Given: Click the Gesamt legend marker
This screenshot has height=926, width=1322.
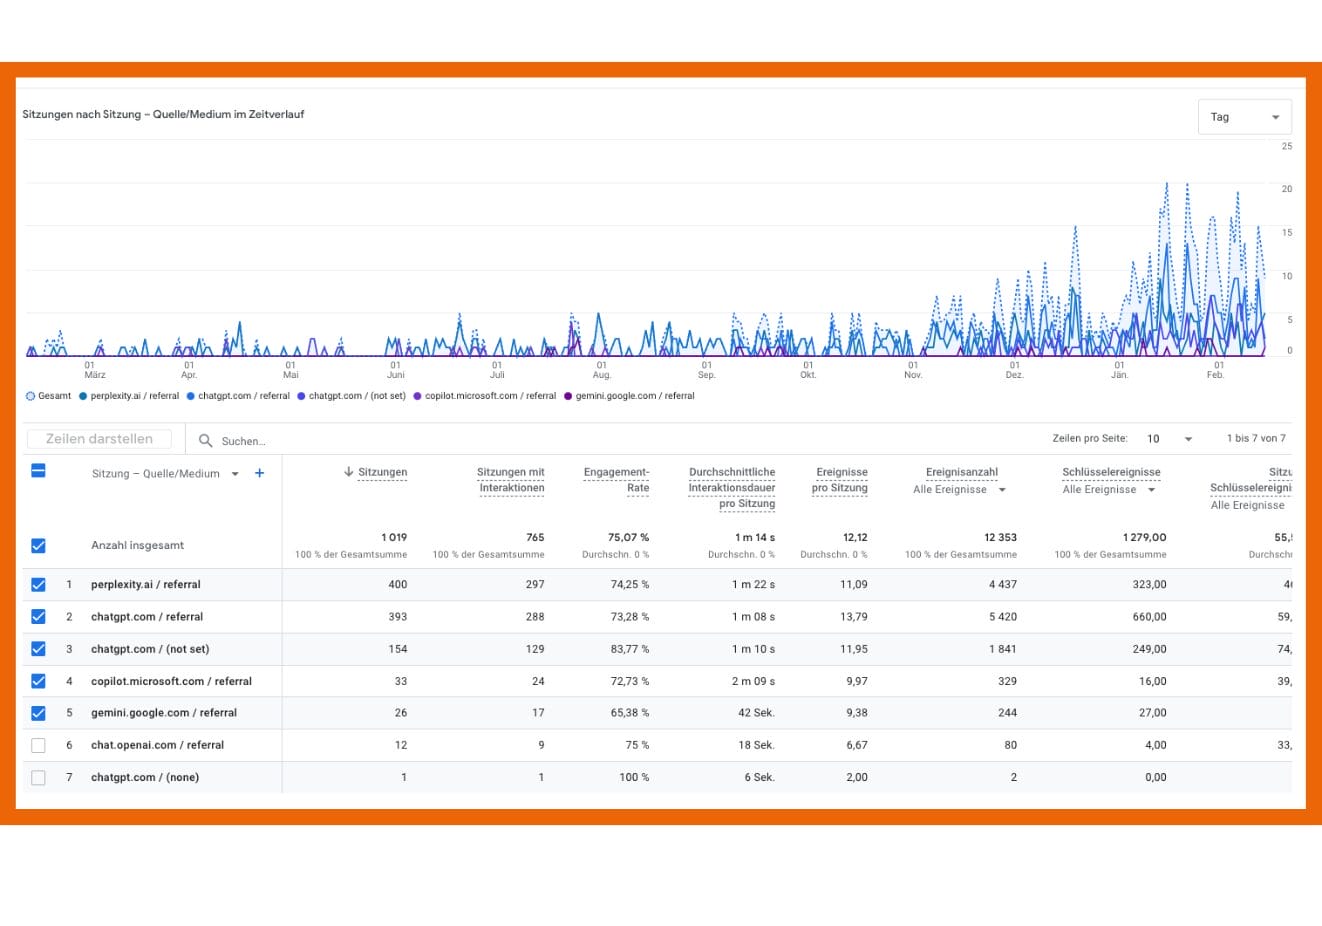Looking at the screenshot, I should [x=30, y=396].
